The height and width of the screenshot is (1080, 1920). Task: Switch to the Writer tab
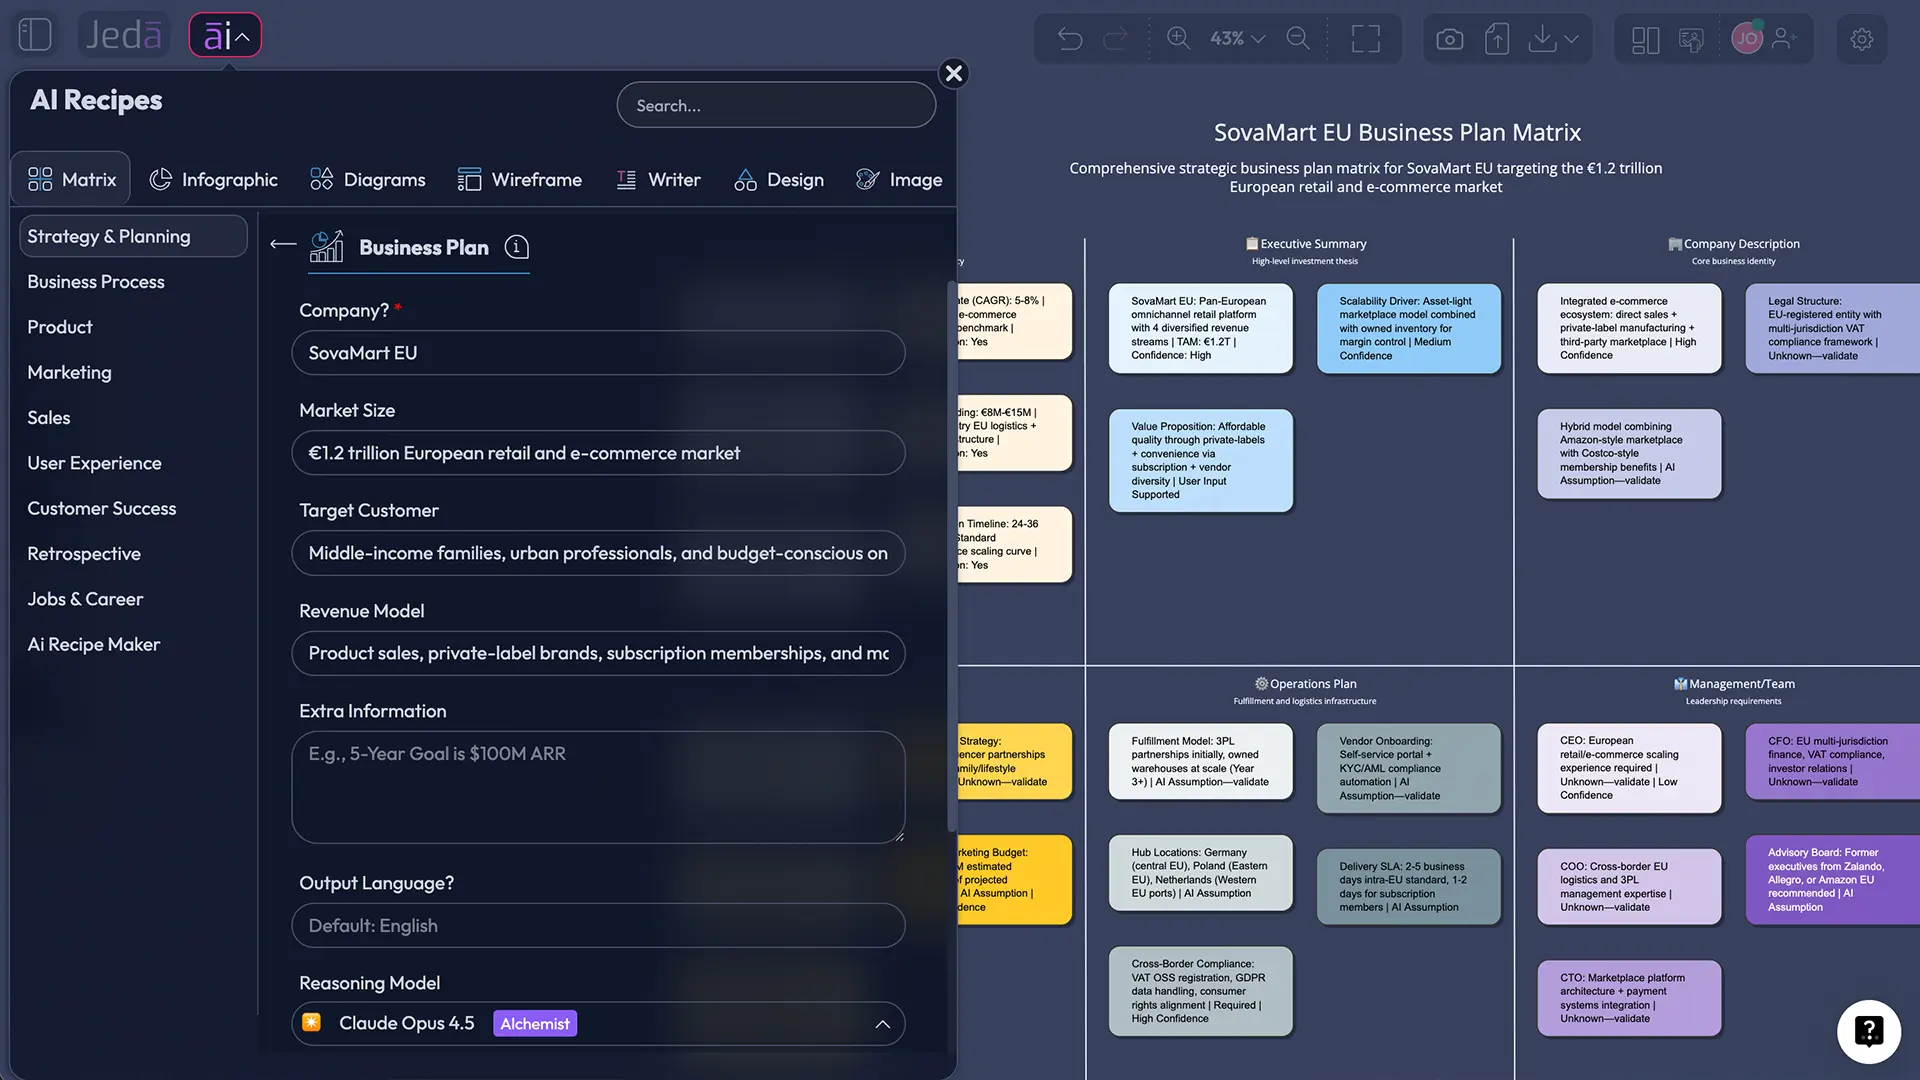(658, 179)
